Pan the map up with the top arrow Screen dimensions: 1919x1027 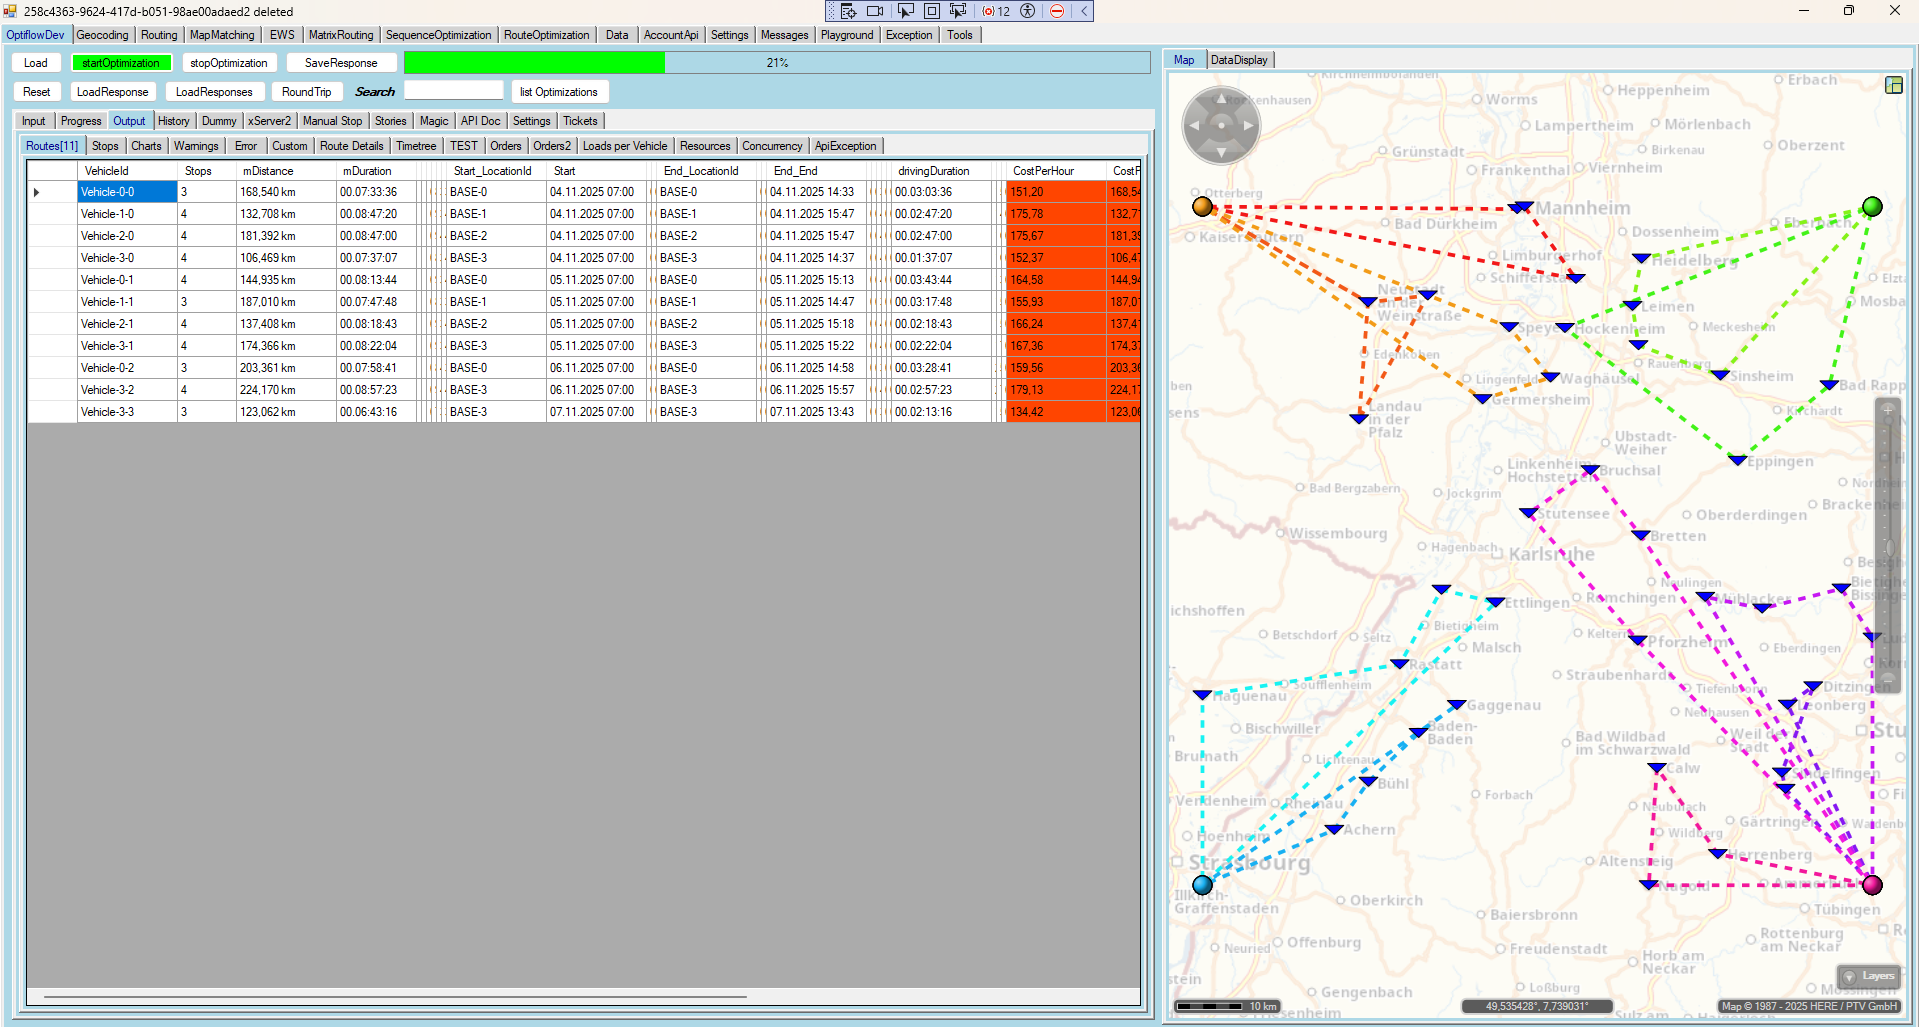1221,99
